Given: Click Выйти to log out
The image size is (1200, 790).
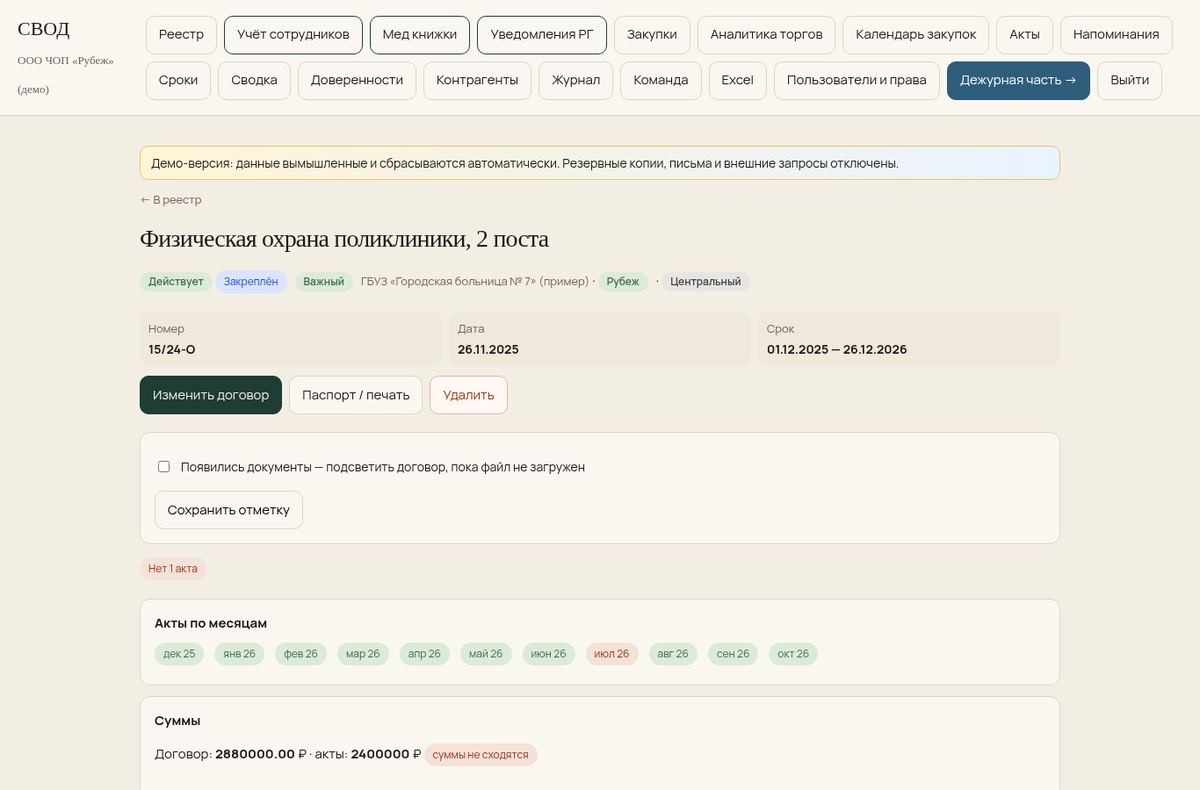Looking at the screenshot, I should 1130,81.
